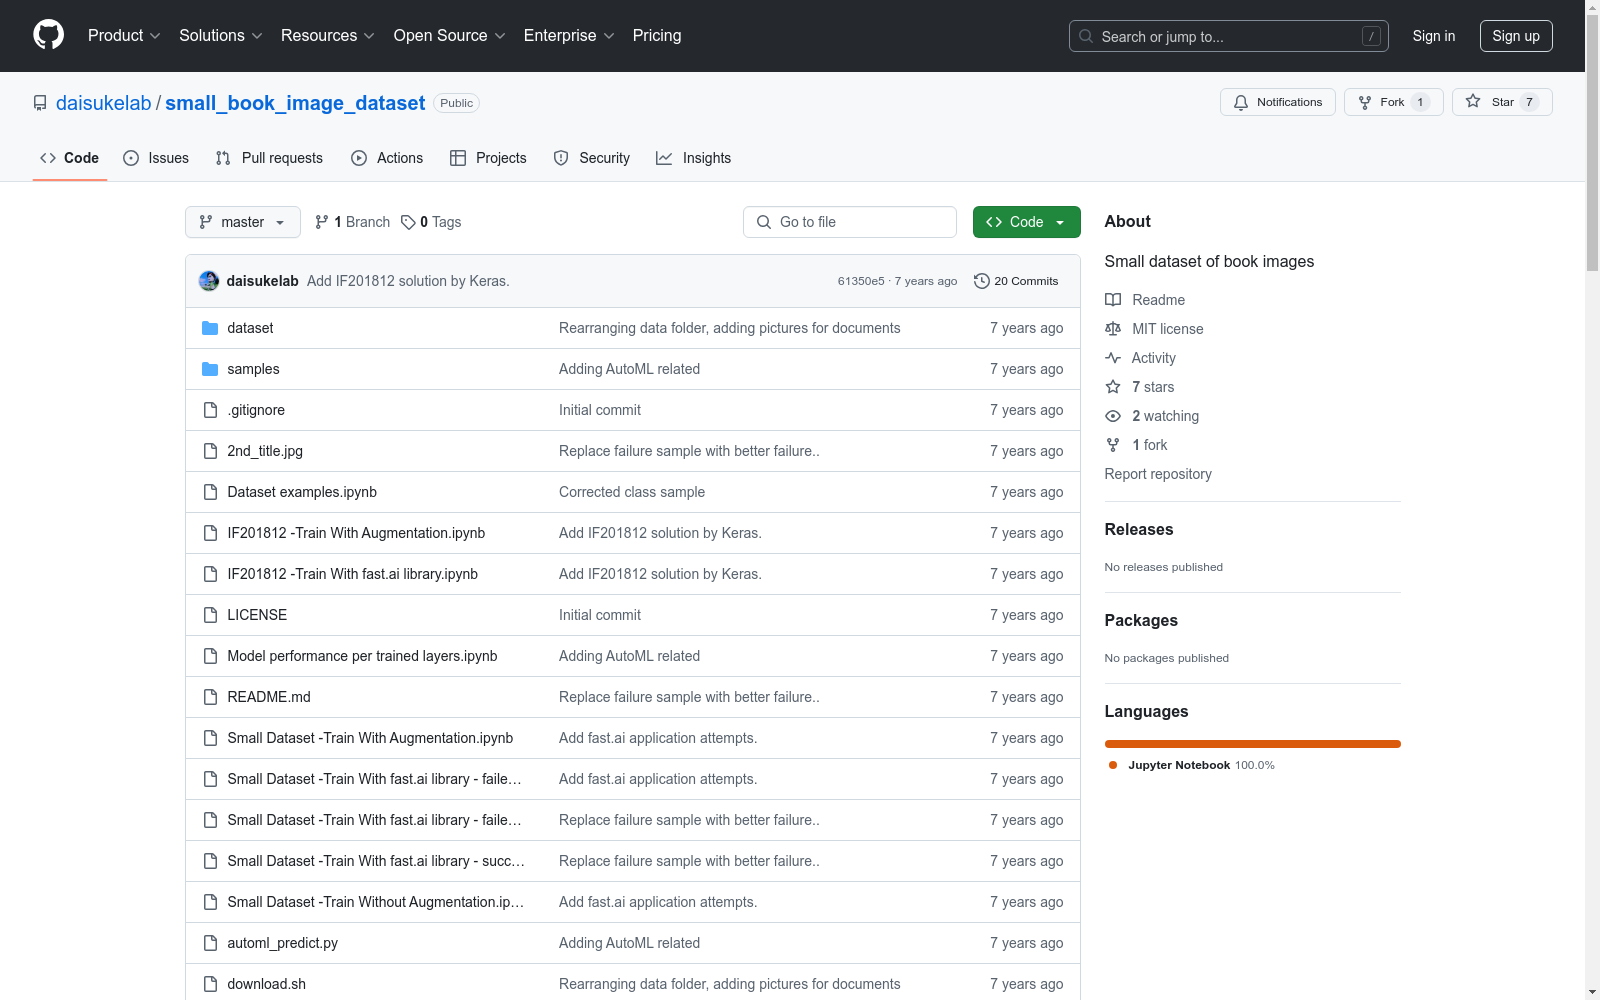The image size is (1600, 1000).
Task: Open the master branch dropdown
Action: pyautogui.click(x=243, y=222)
